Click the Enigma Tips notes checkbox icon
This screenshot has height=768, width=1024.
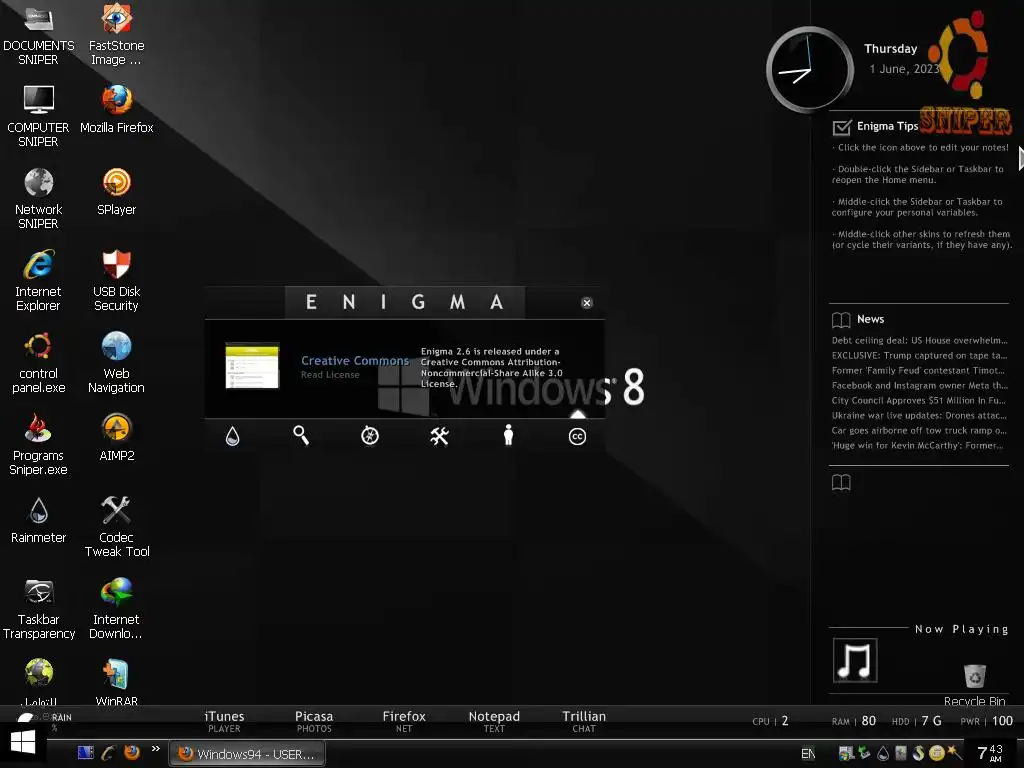pos(842,127)
